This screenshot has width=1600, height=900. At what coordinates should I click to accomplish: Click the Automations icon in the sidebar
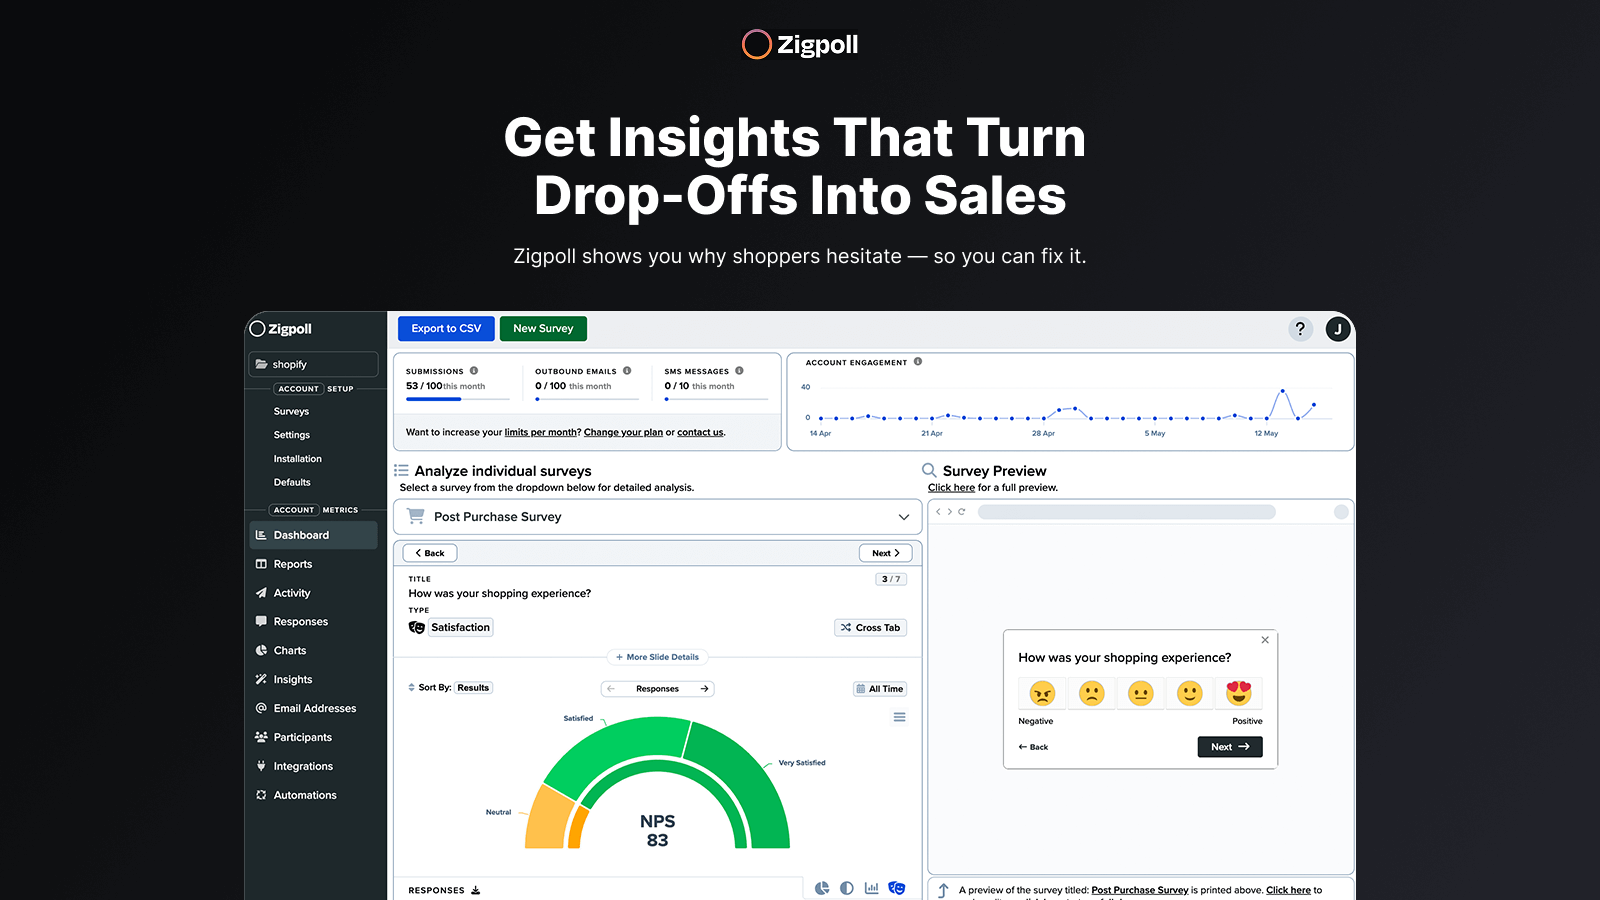[x=261, y=794]
